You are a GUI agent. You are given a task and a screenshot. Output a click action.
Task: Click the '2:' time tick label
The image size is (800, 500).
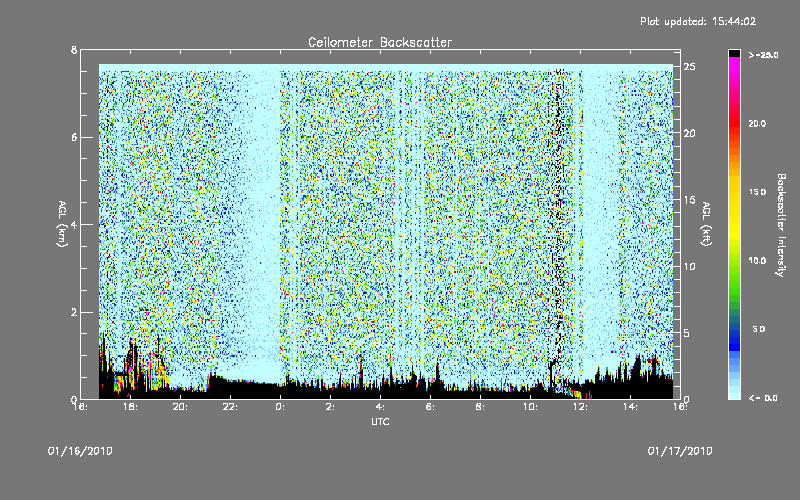point(330,407)
